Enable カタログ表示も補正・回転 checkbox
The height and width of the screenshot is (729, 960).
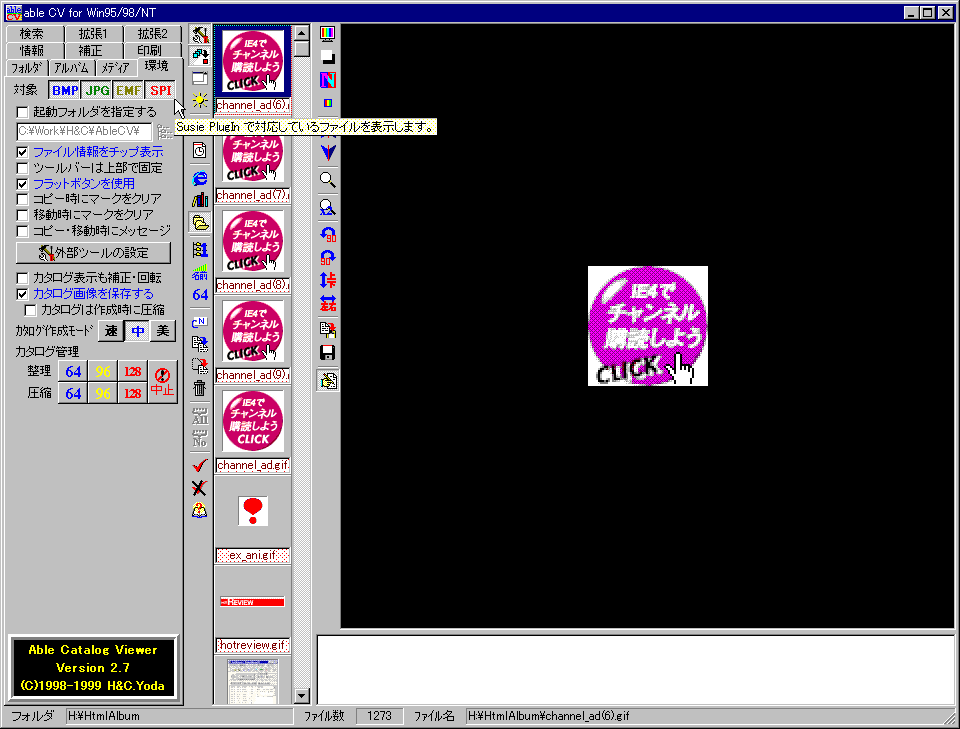23,278
